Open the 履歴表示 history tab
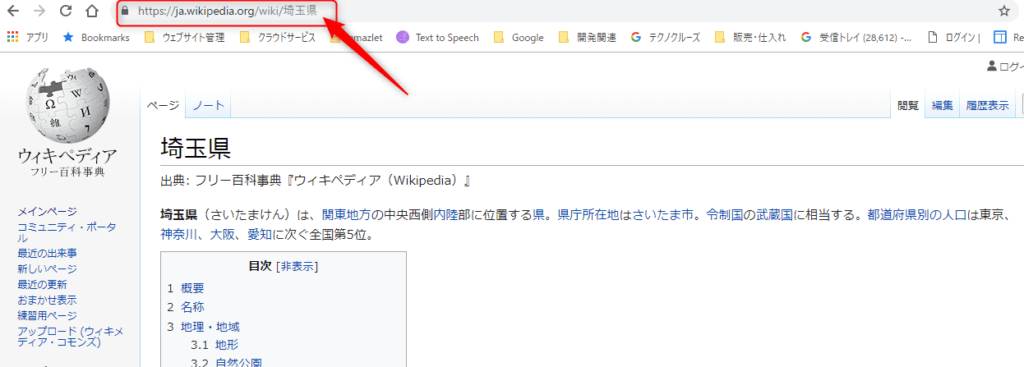The image size is (1024, 367). click(x=987, y=105)
